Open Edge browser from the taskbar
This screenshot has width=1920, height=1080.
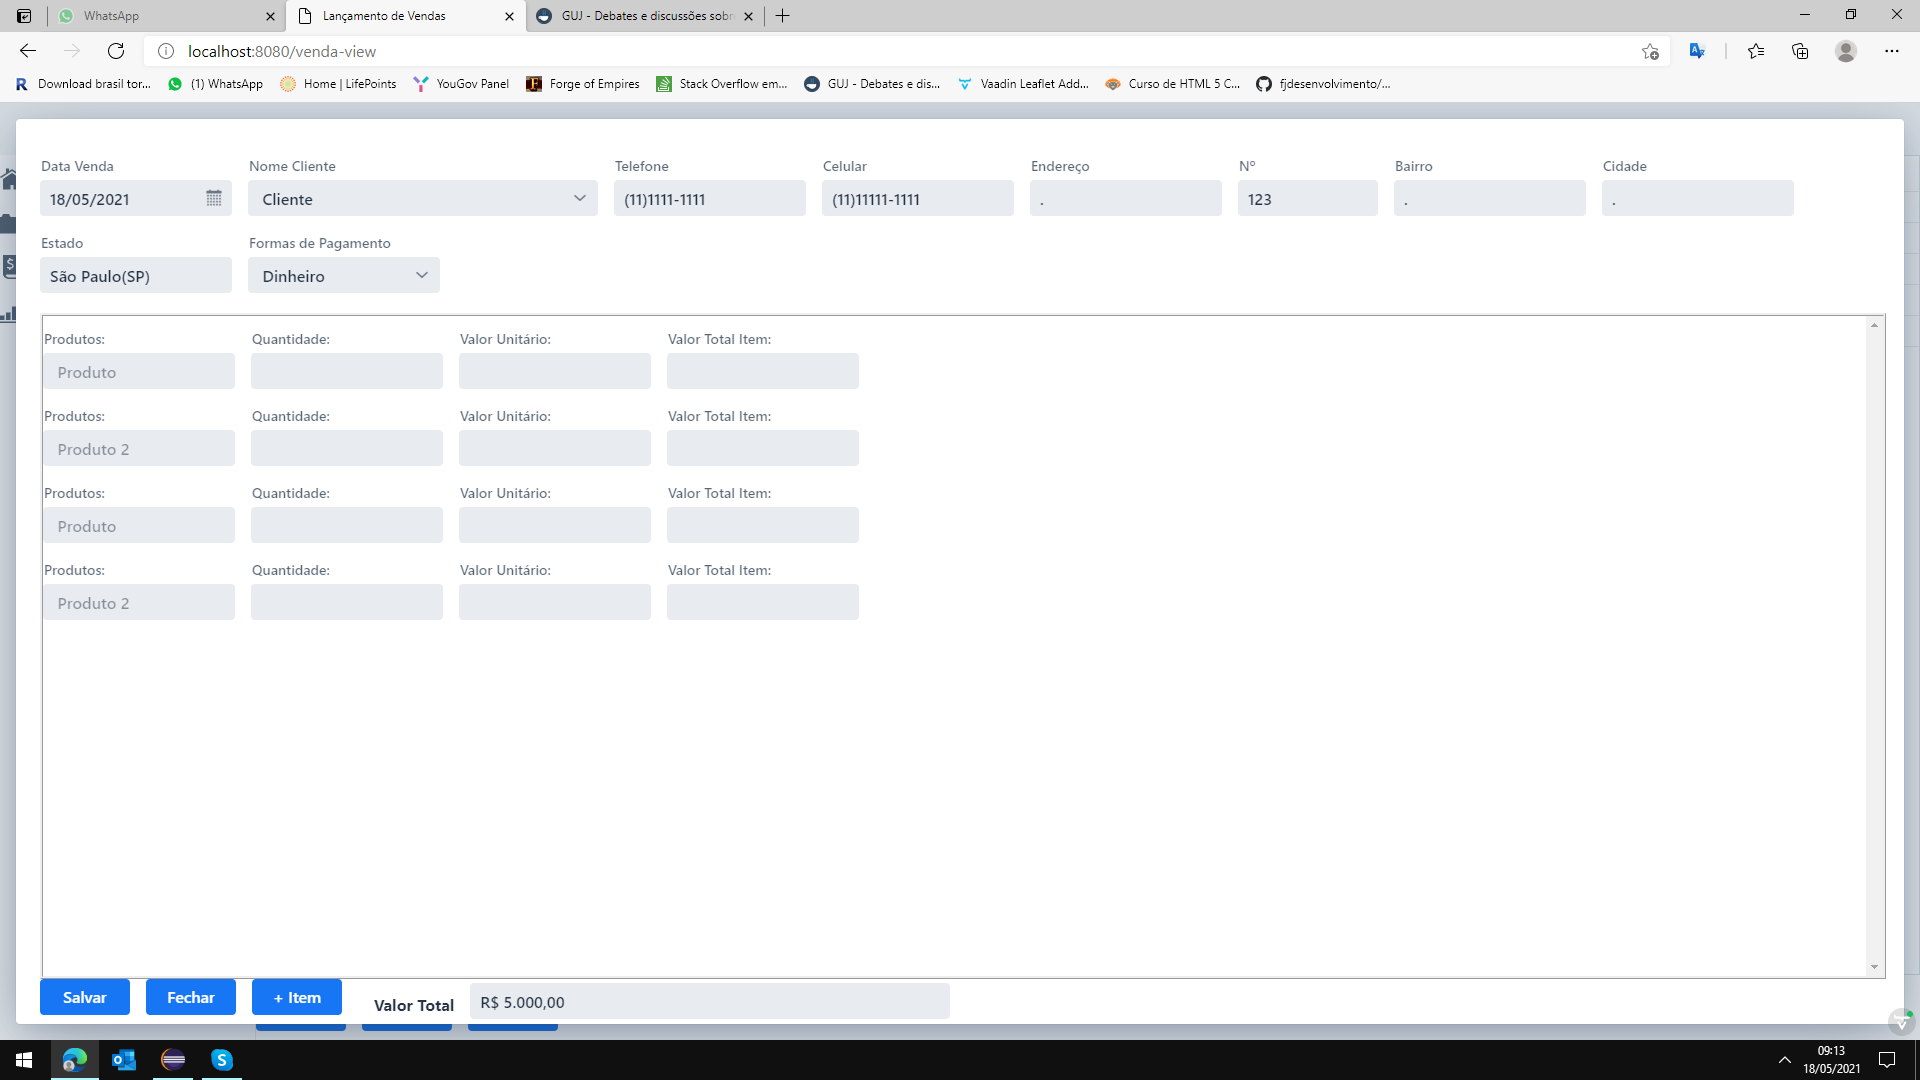75,1060
